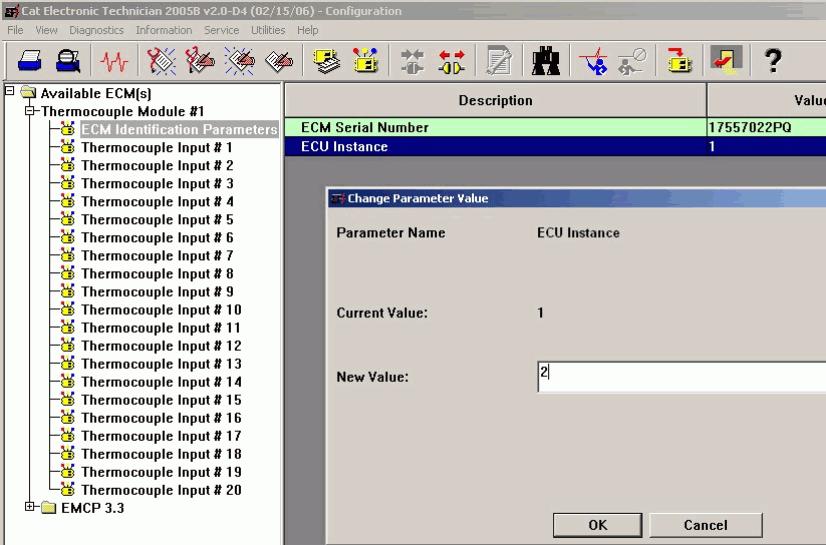Select Thermocouple Input # 19 in the tree
826x545 pixels.
pyautogui.click(x=161, y=472)
